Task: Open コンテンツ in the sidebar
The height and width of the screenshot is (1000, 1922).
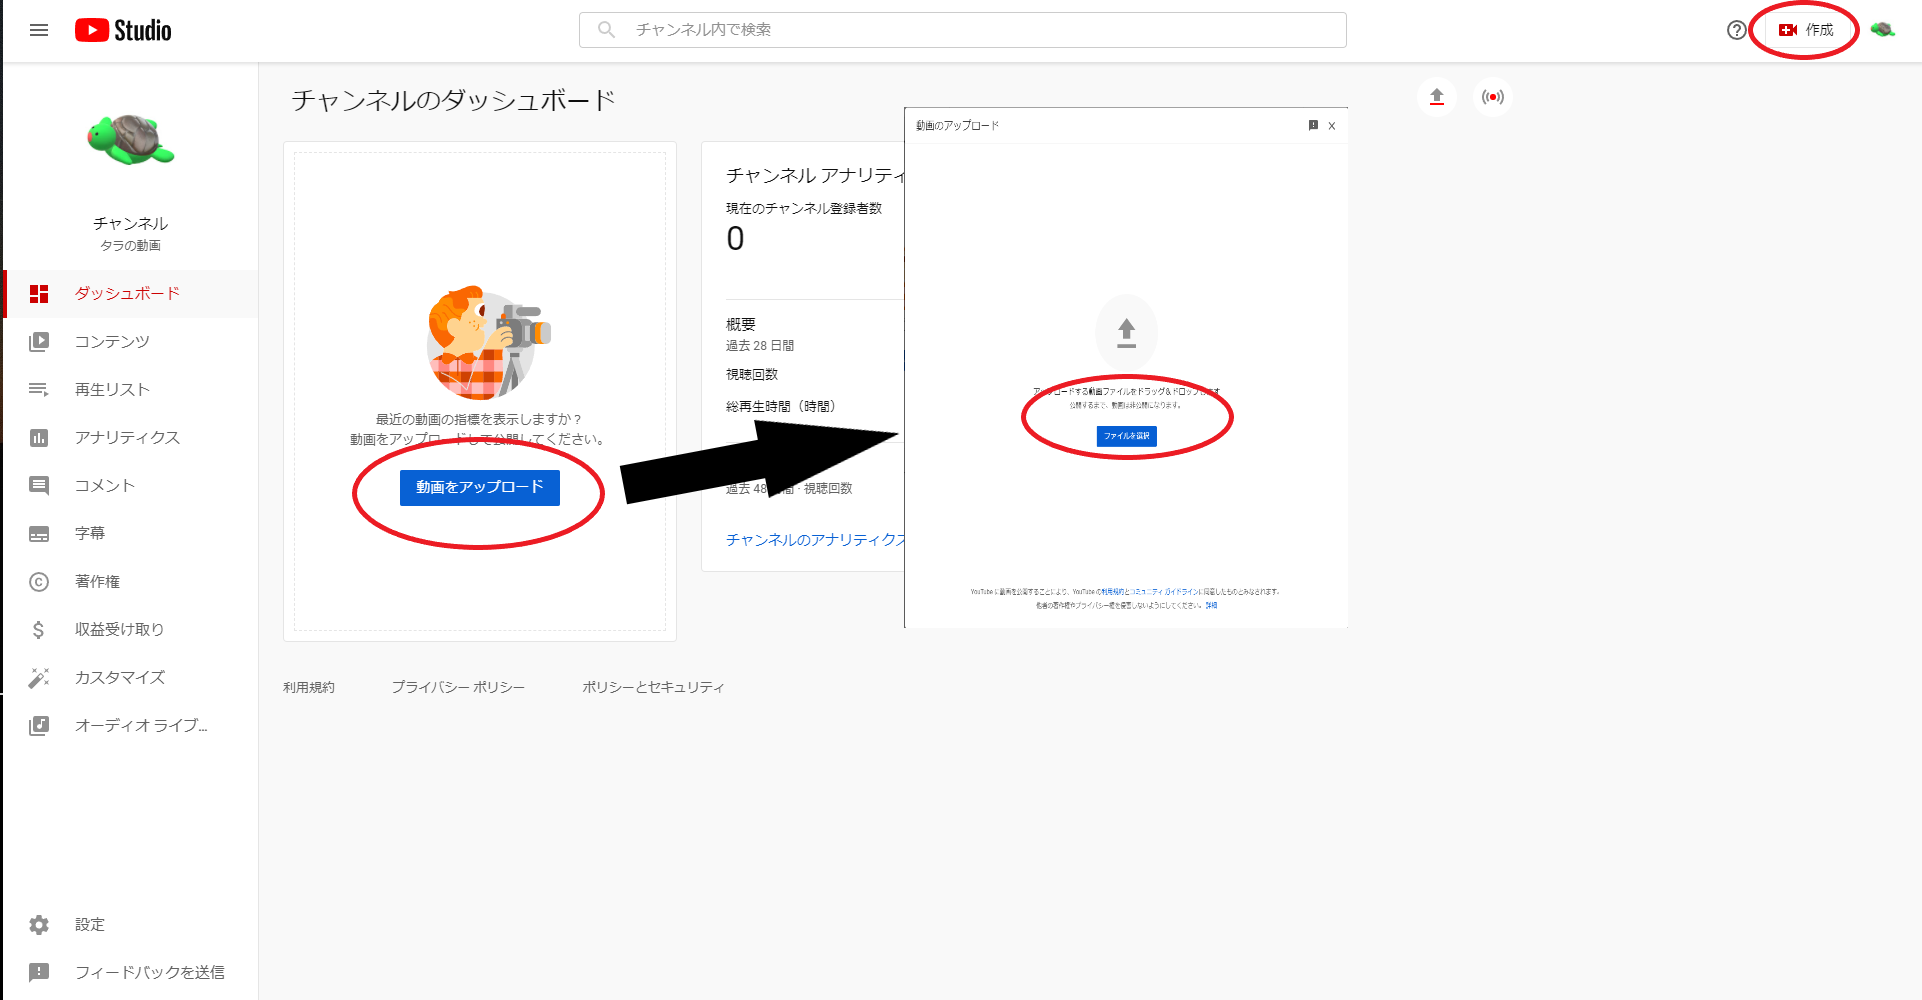Action: point(131,342)
